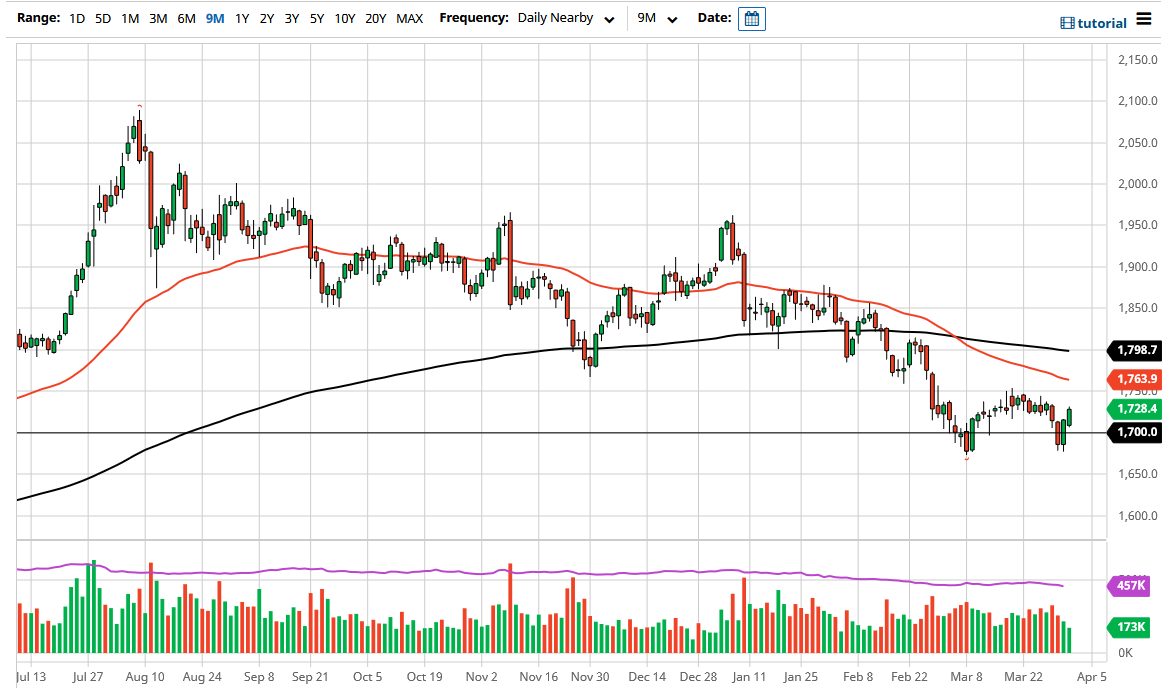
Task: Click the 1,650.0 price axis label
Action: [1138, 474]
